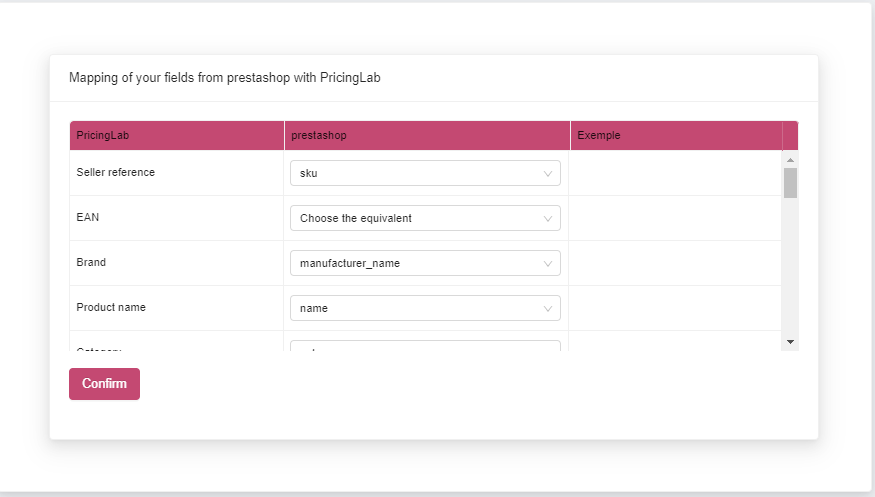The image size is (875, 497).
Task: Click the chevron in the Product name dropdown
Action: [x=548, y=309]
